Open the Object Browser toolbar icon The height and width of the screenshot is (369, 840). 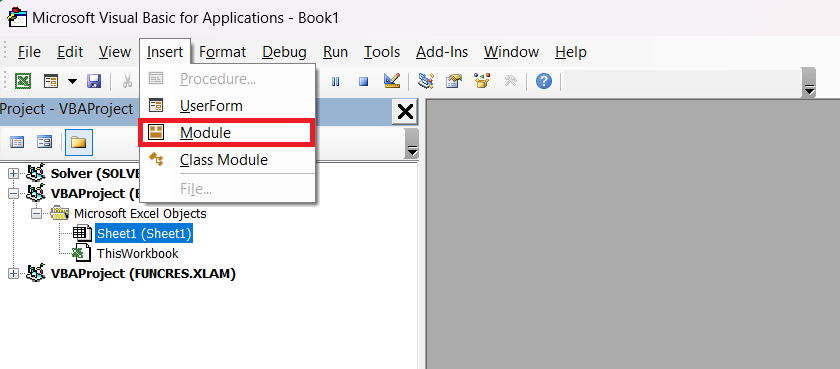[x=482, y=81]
